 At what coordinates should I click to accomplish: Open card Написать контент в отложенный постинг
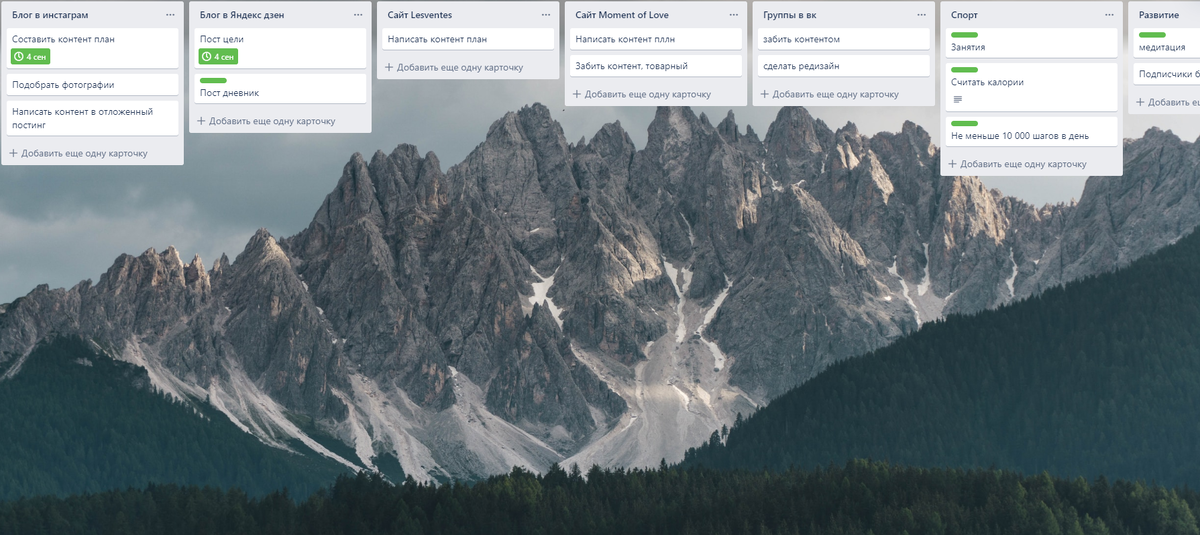point(92,118)
